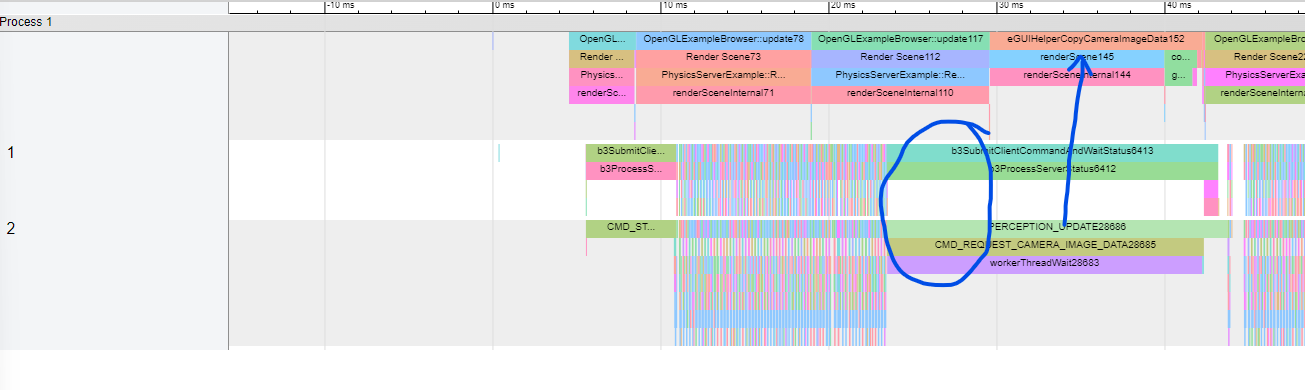The image size is (1305, 390).
Task: Click the b3SubmitClientCommandAndWaitStatus6413 slice
Action: (x=1052, y=151)
